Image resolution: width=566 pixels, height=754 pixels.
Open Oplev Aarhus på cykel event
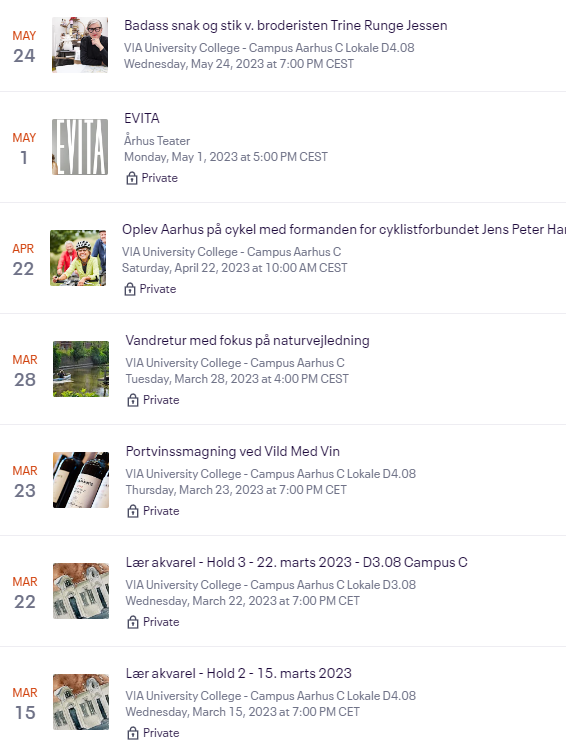click(x=344, y=229)
